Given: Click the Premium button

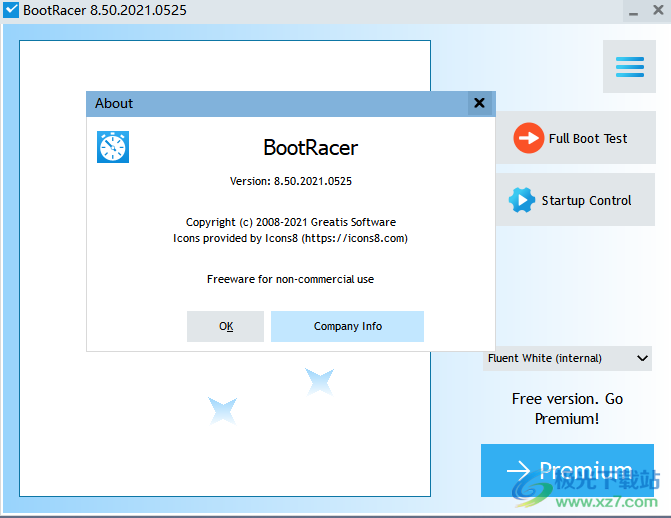Looking at the screenshot, I should coord(567,470).
